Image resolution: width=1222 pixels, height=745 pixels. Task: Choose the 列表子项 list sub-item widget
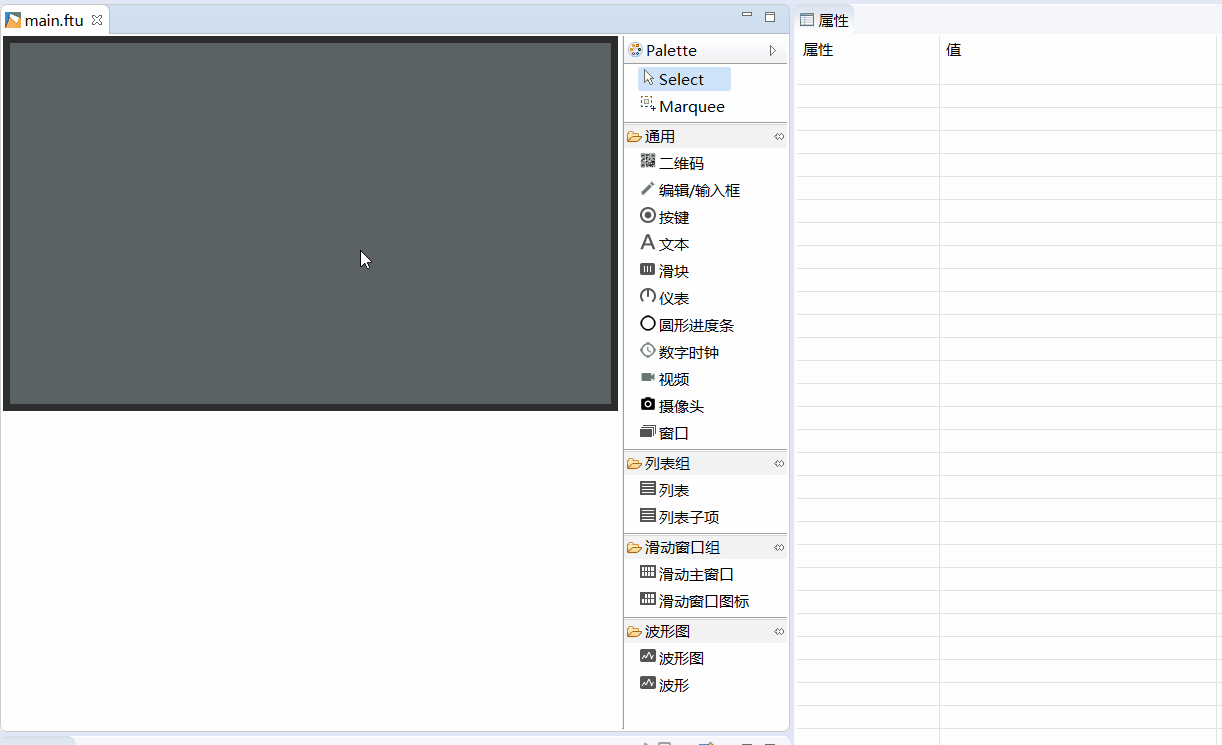tap(680, 517)
